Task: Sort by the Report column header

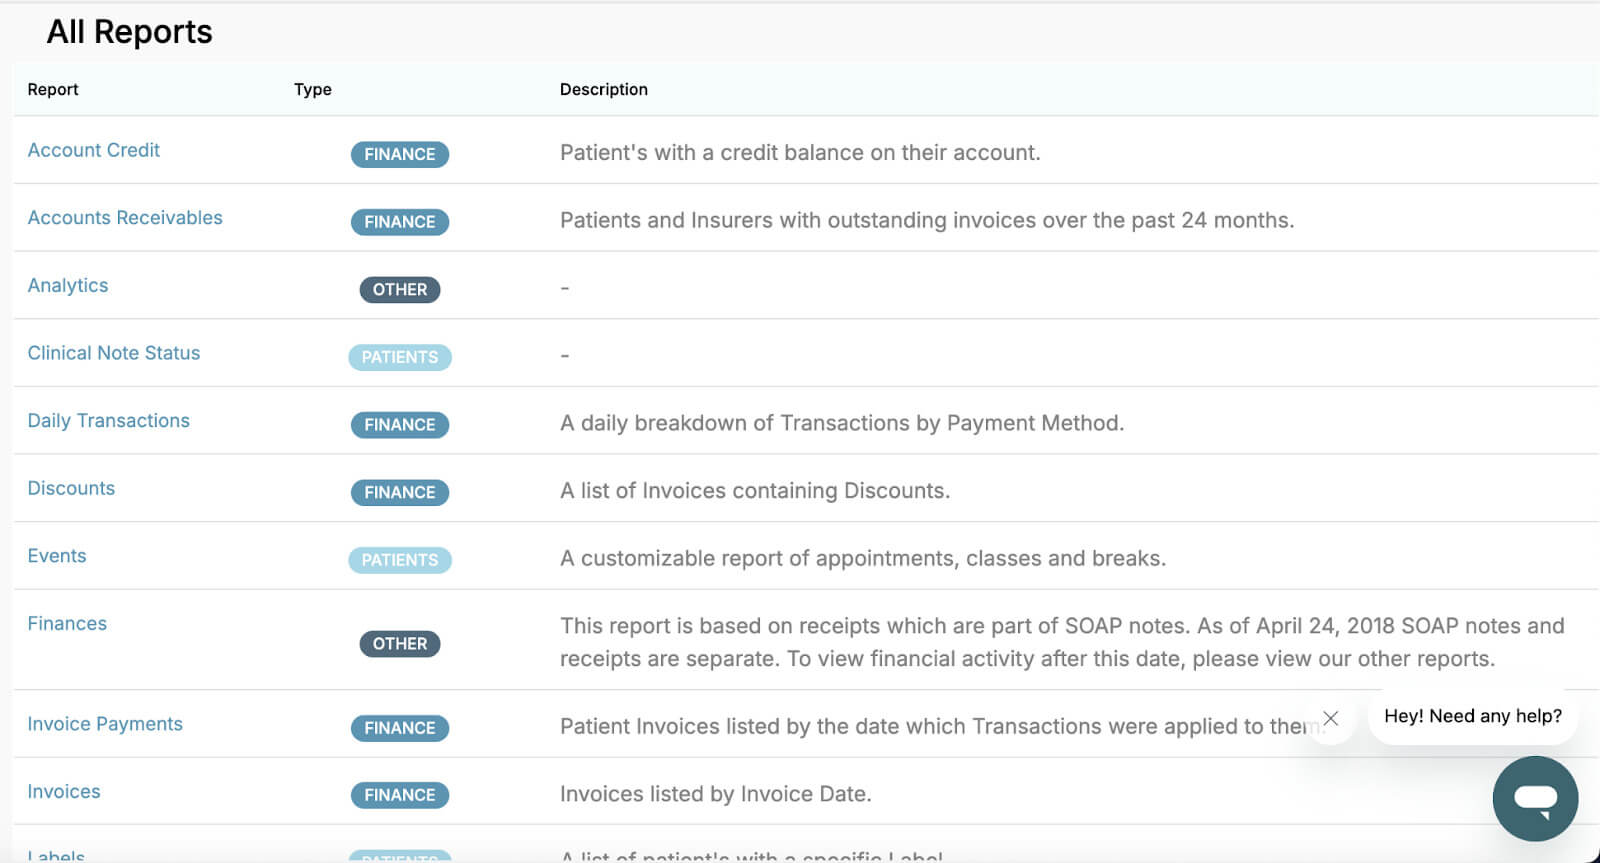Action: point(53,89)
